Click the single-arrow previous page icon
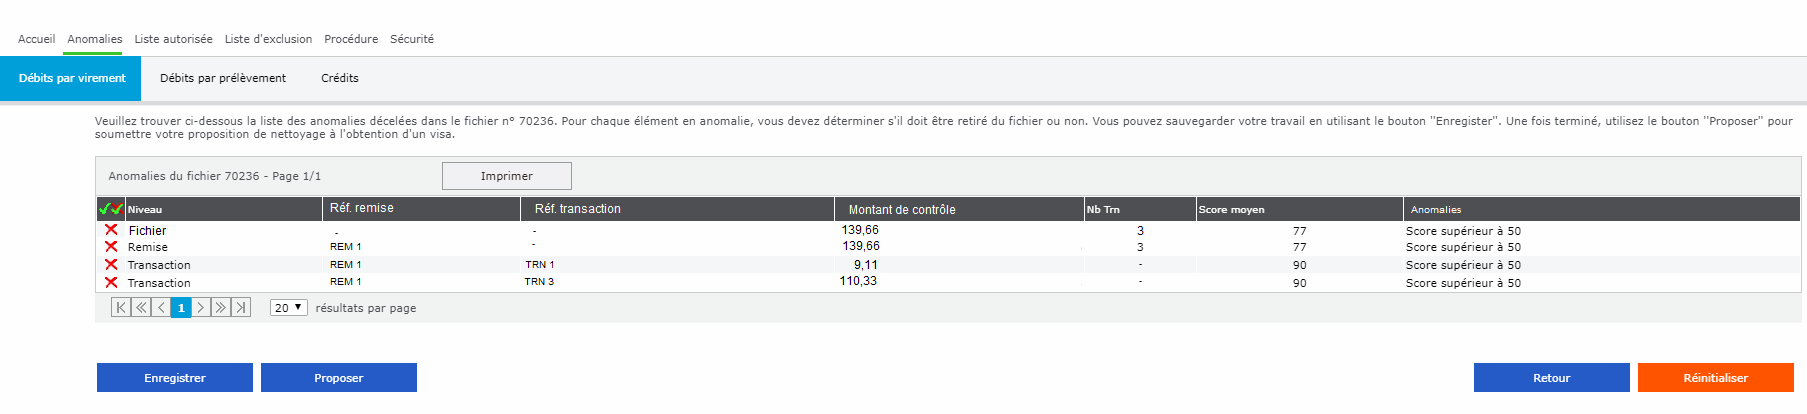The height and width of the screenshot is (414, 1807). [161, 307]
